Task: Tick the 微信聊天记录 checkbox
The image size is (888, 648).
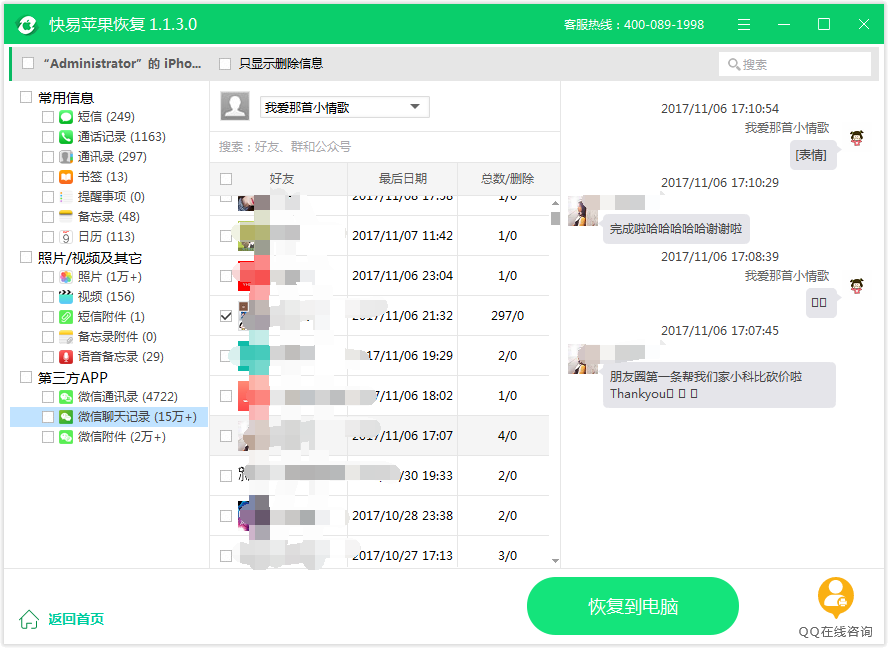Action: click(x=48, y=417)
